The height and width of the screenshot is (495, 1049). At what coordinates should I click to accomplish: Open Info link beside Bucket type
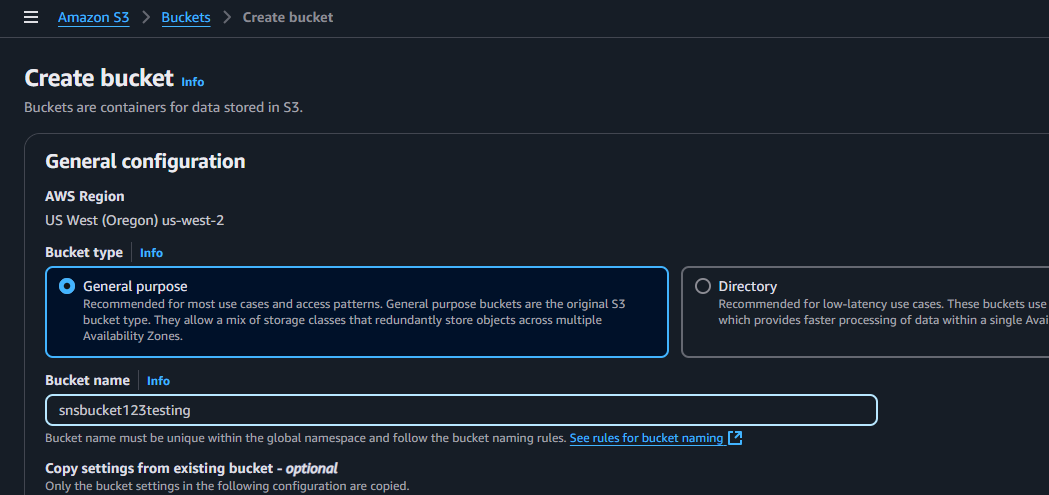click(x=151, y=253)
